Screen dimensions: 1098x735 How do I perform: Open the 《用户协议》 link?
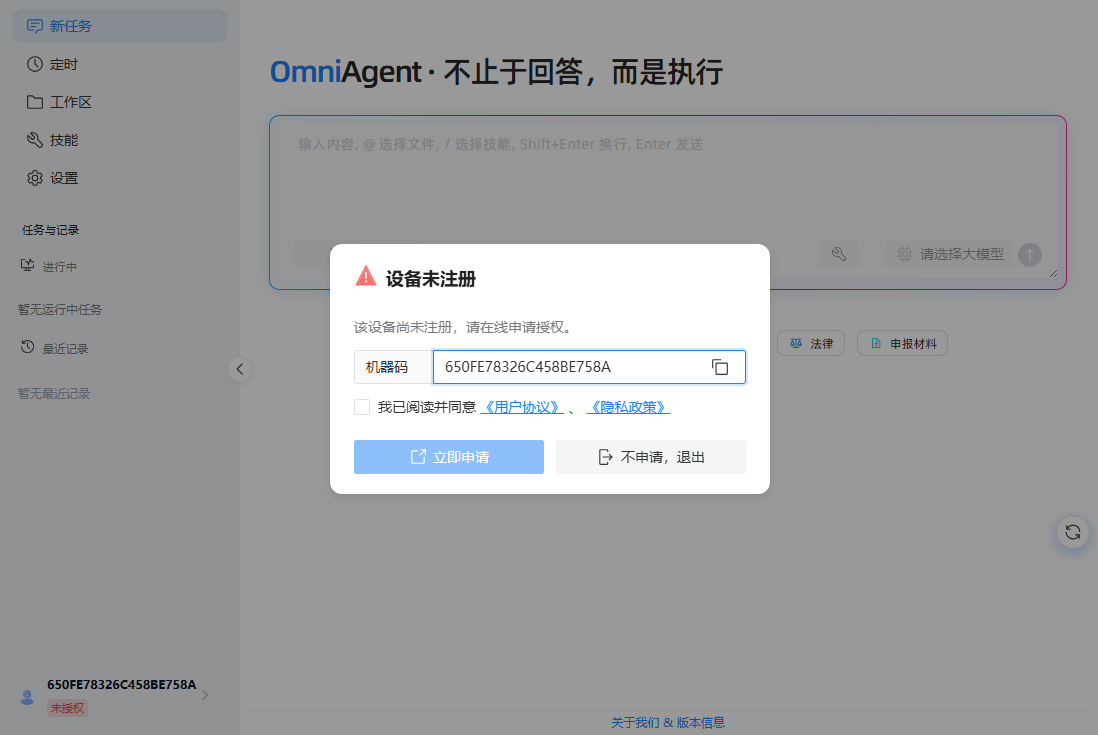(522, 407)
